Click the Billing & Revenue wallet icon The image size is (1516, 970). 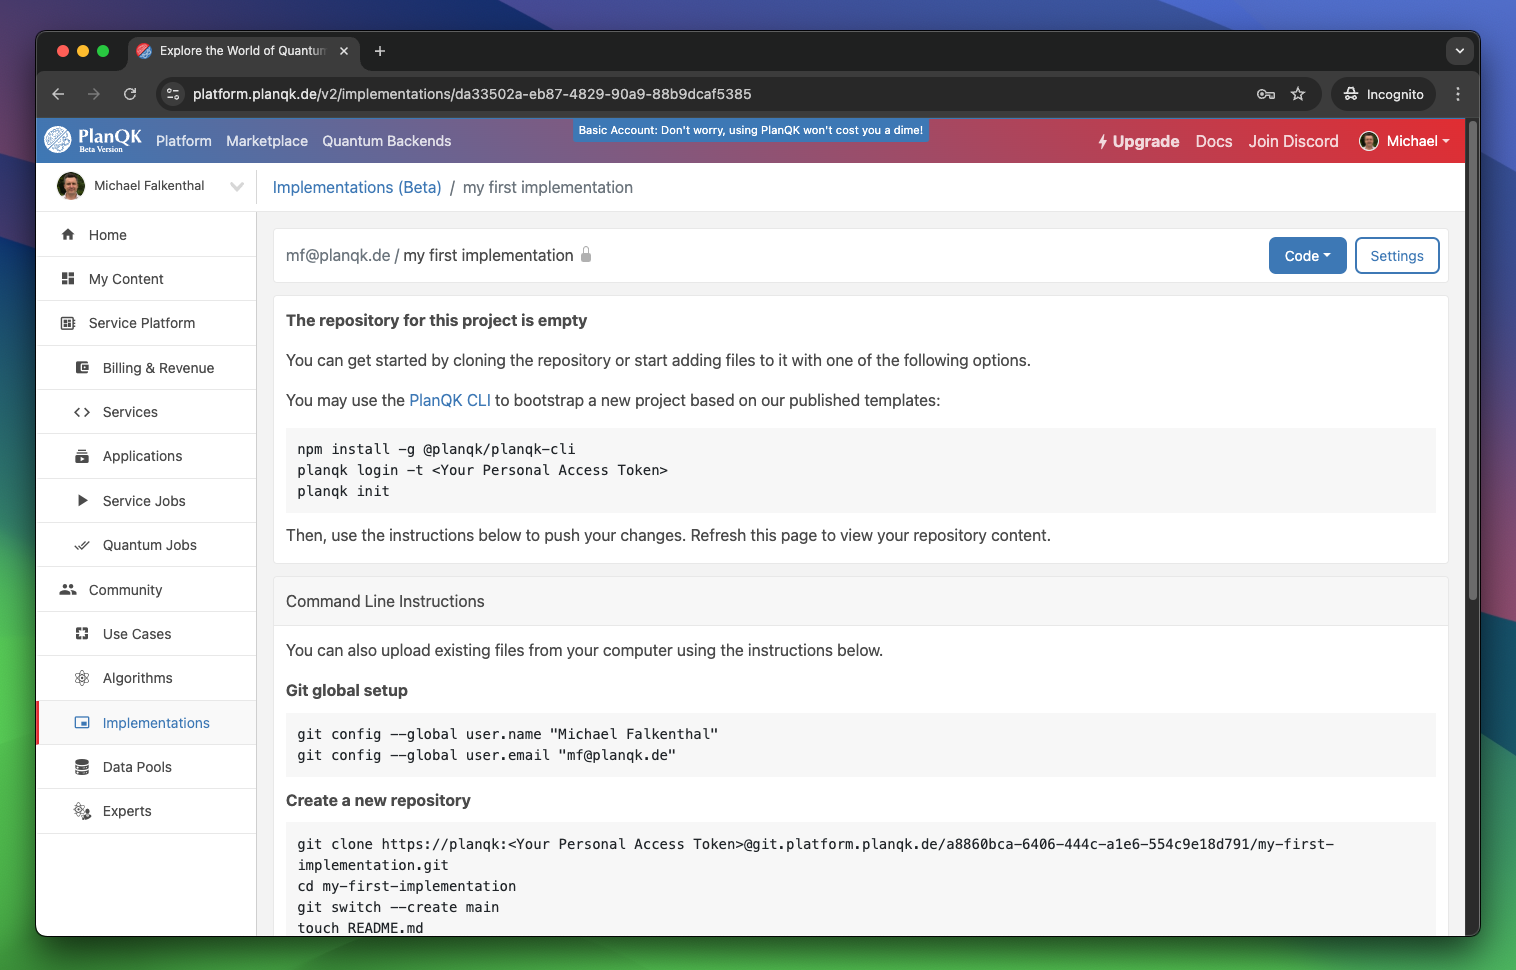click(x=82, y=368)
